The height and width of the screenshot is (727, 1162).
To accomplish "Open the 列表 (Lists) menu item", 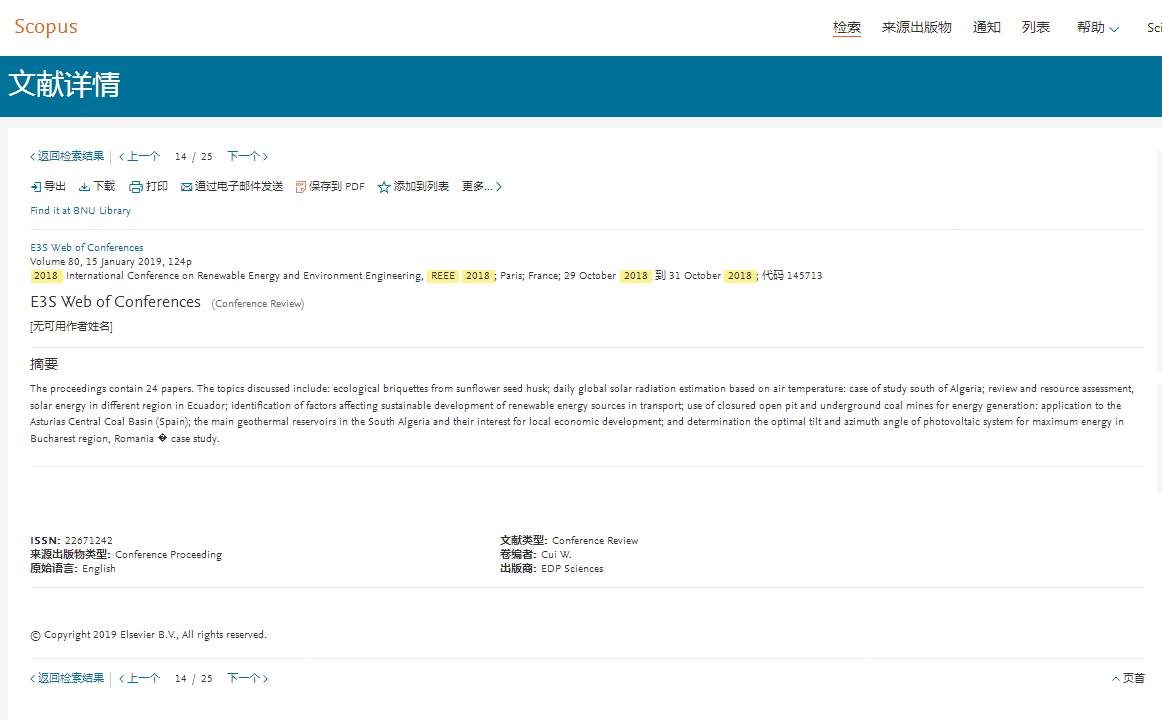I will click(1036, 28).
